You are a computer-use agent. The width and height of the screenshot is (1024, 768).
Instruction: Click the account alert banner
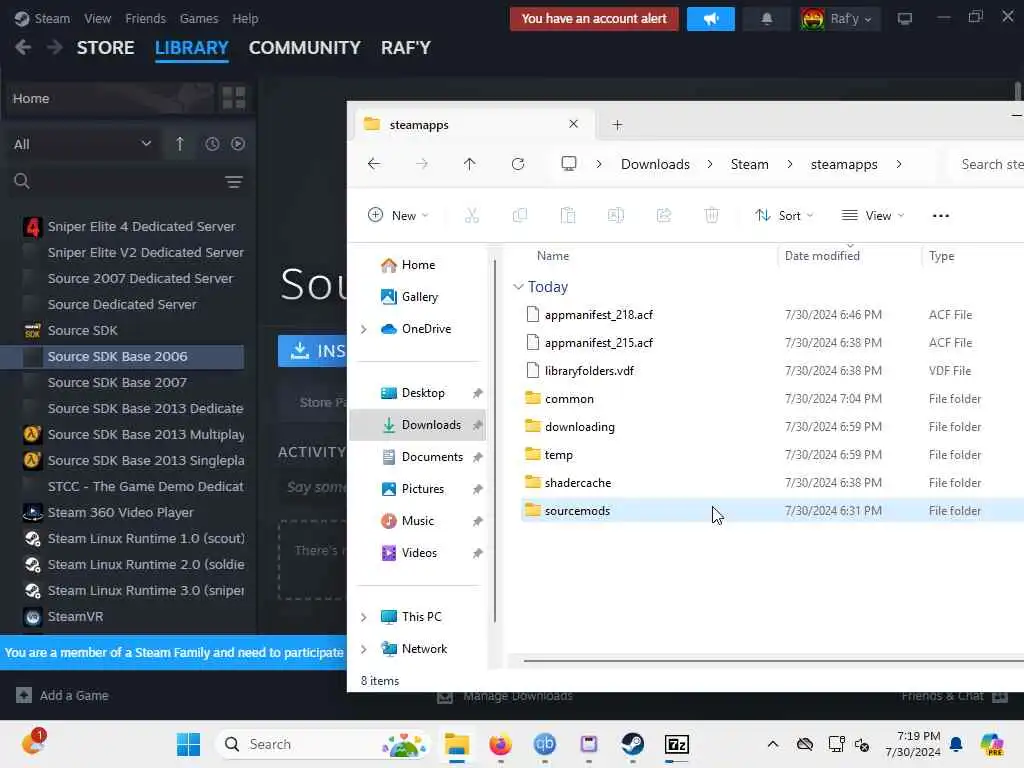point(594,19)
